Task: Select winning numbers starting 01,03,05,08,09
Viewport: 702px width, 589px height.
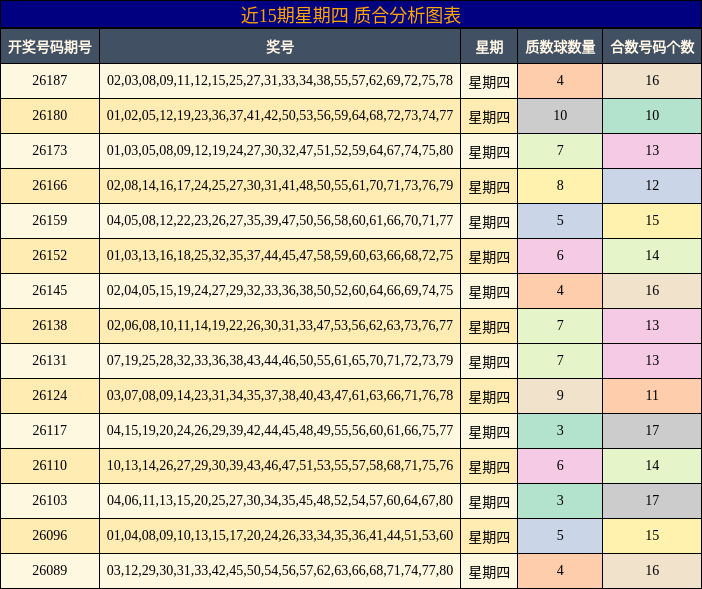Action: point(280,150)
